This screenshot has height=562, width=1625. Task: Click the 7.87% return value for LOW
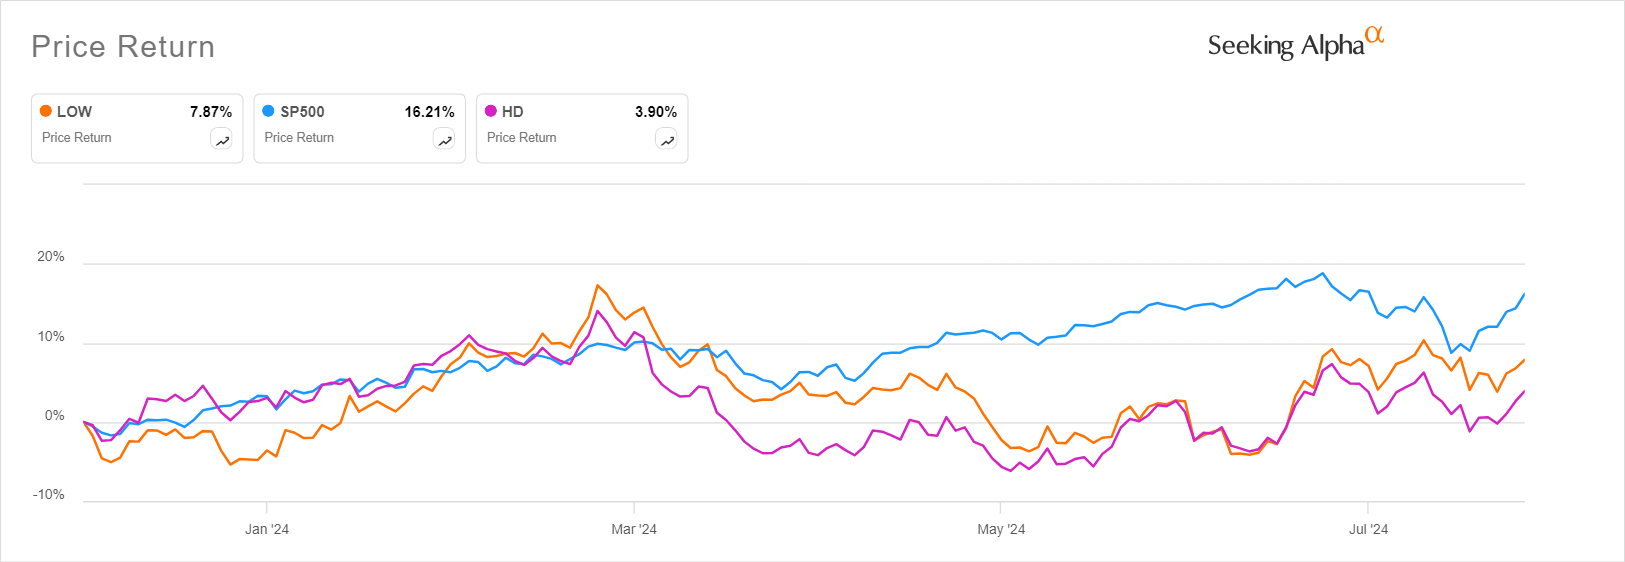point(211,112)
